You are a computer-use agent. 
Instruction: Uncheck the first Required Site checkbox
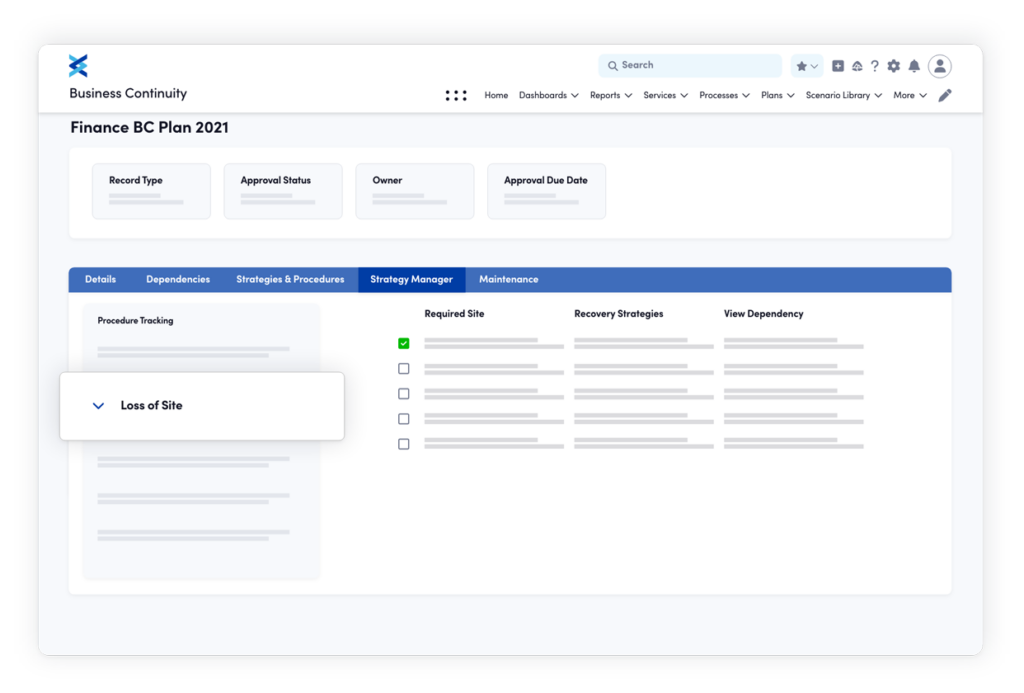pyautogui.click(x=403, y=343)
